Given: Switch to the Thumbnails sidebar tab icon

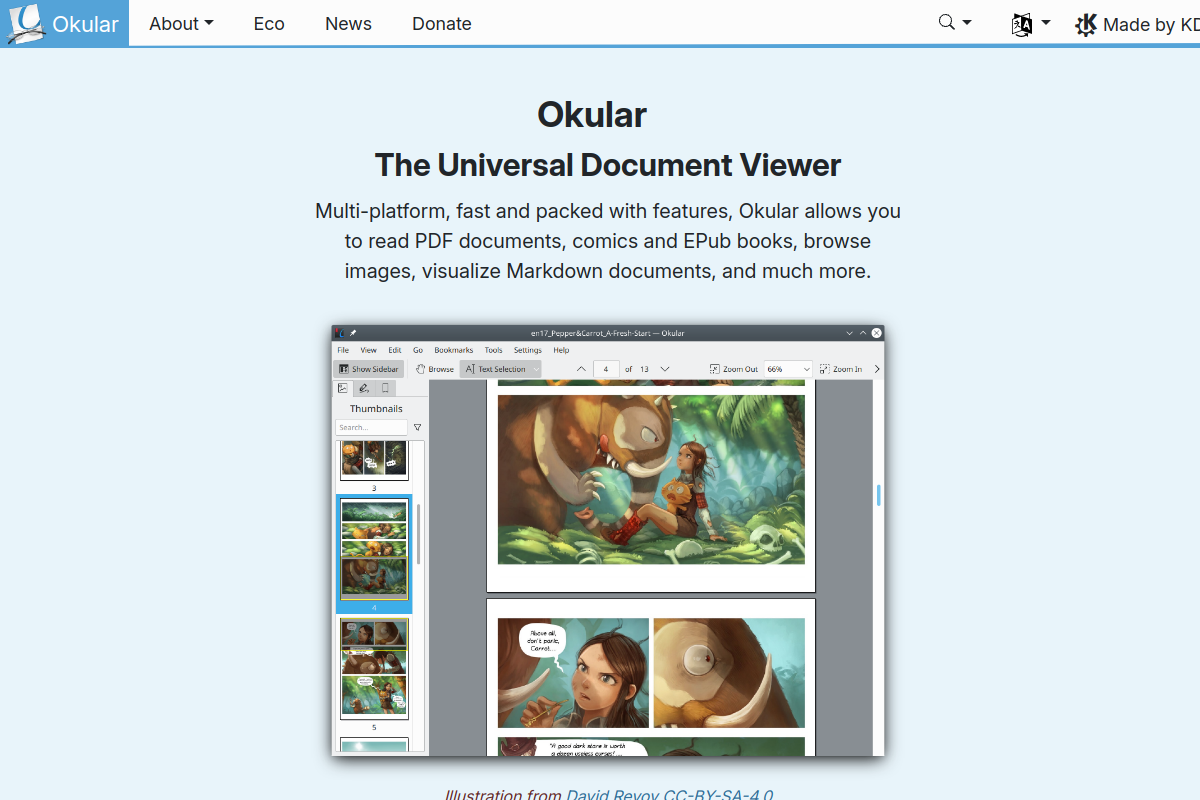Looking at the screenshot, I should pos(343,388).
